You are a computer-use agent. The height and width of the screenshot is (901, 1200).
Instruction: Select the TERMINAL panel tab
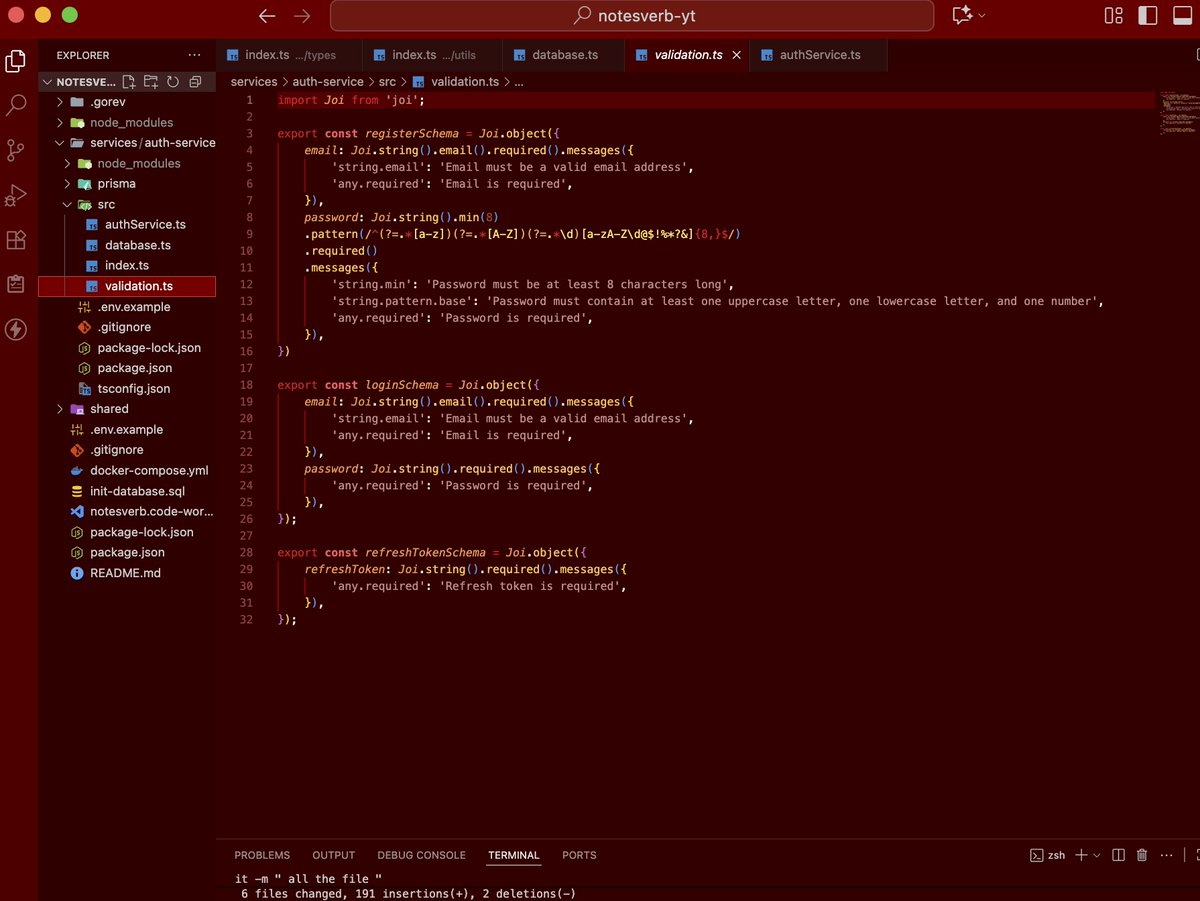[514, 855]
